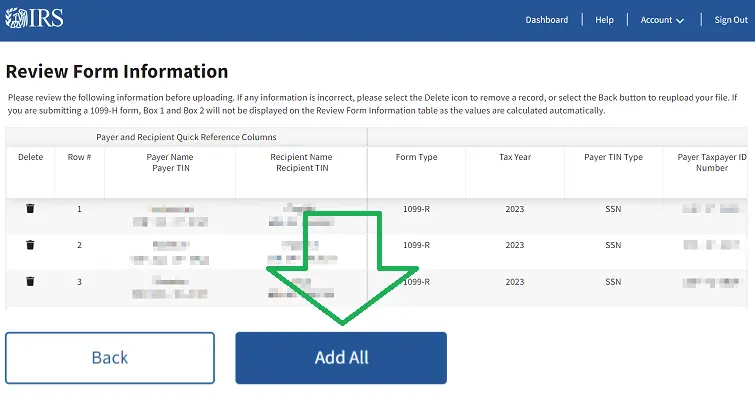Image resolution: width=755 pixels, height=400 pixels.
Task: Expand the Account dropdown menu
Action: [662, 20]
